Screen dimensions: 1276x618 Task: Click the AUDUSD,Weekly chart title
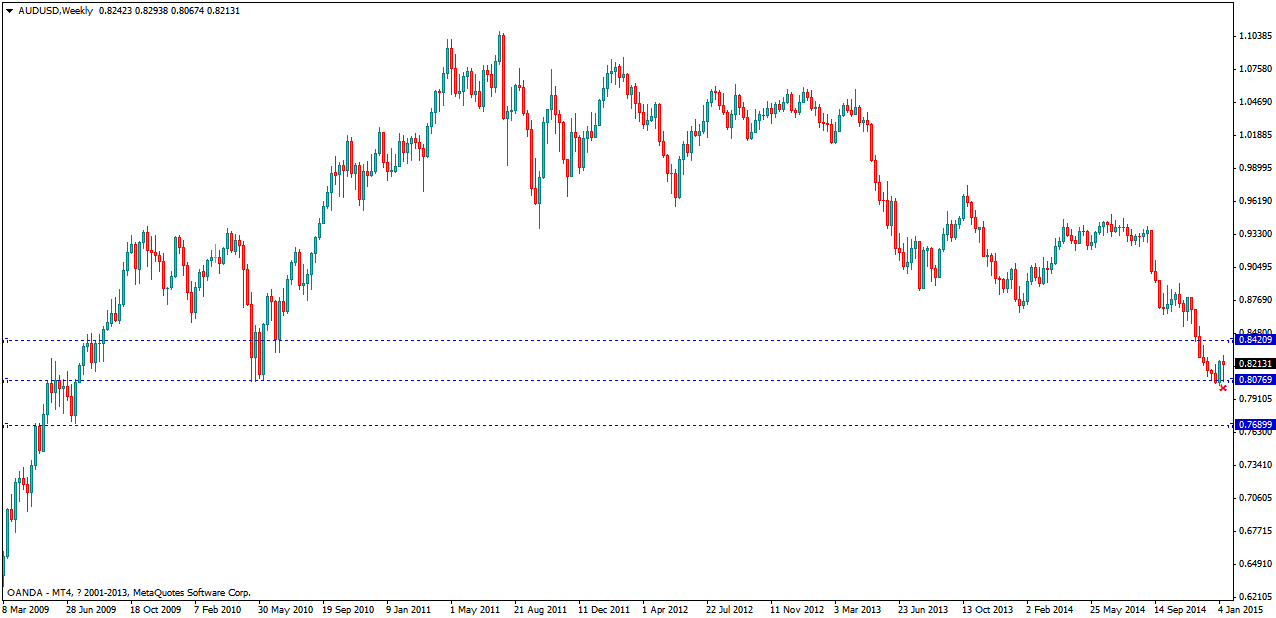tap(55, 10)
